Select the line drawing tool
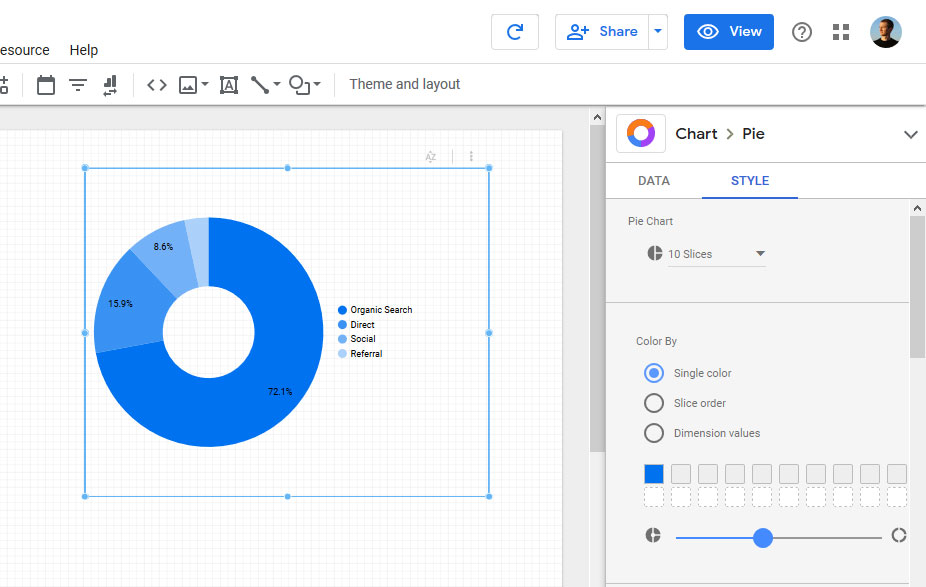This screenshot has height=587, width=926. (262, 85)
